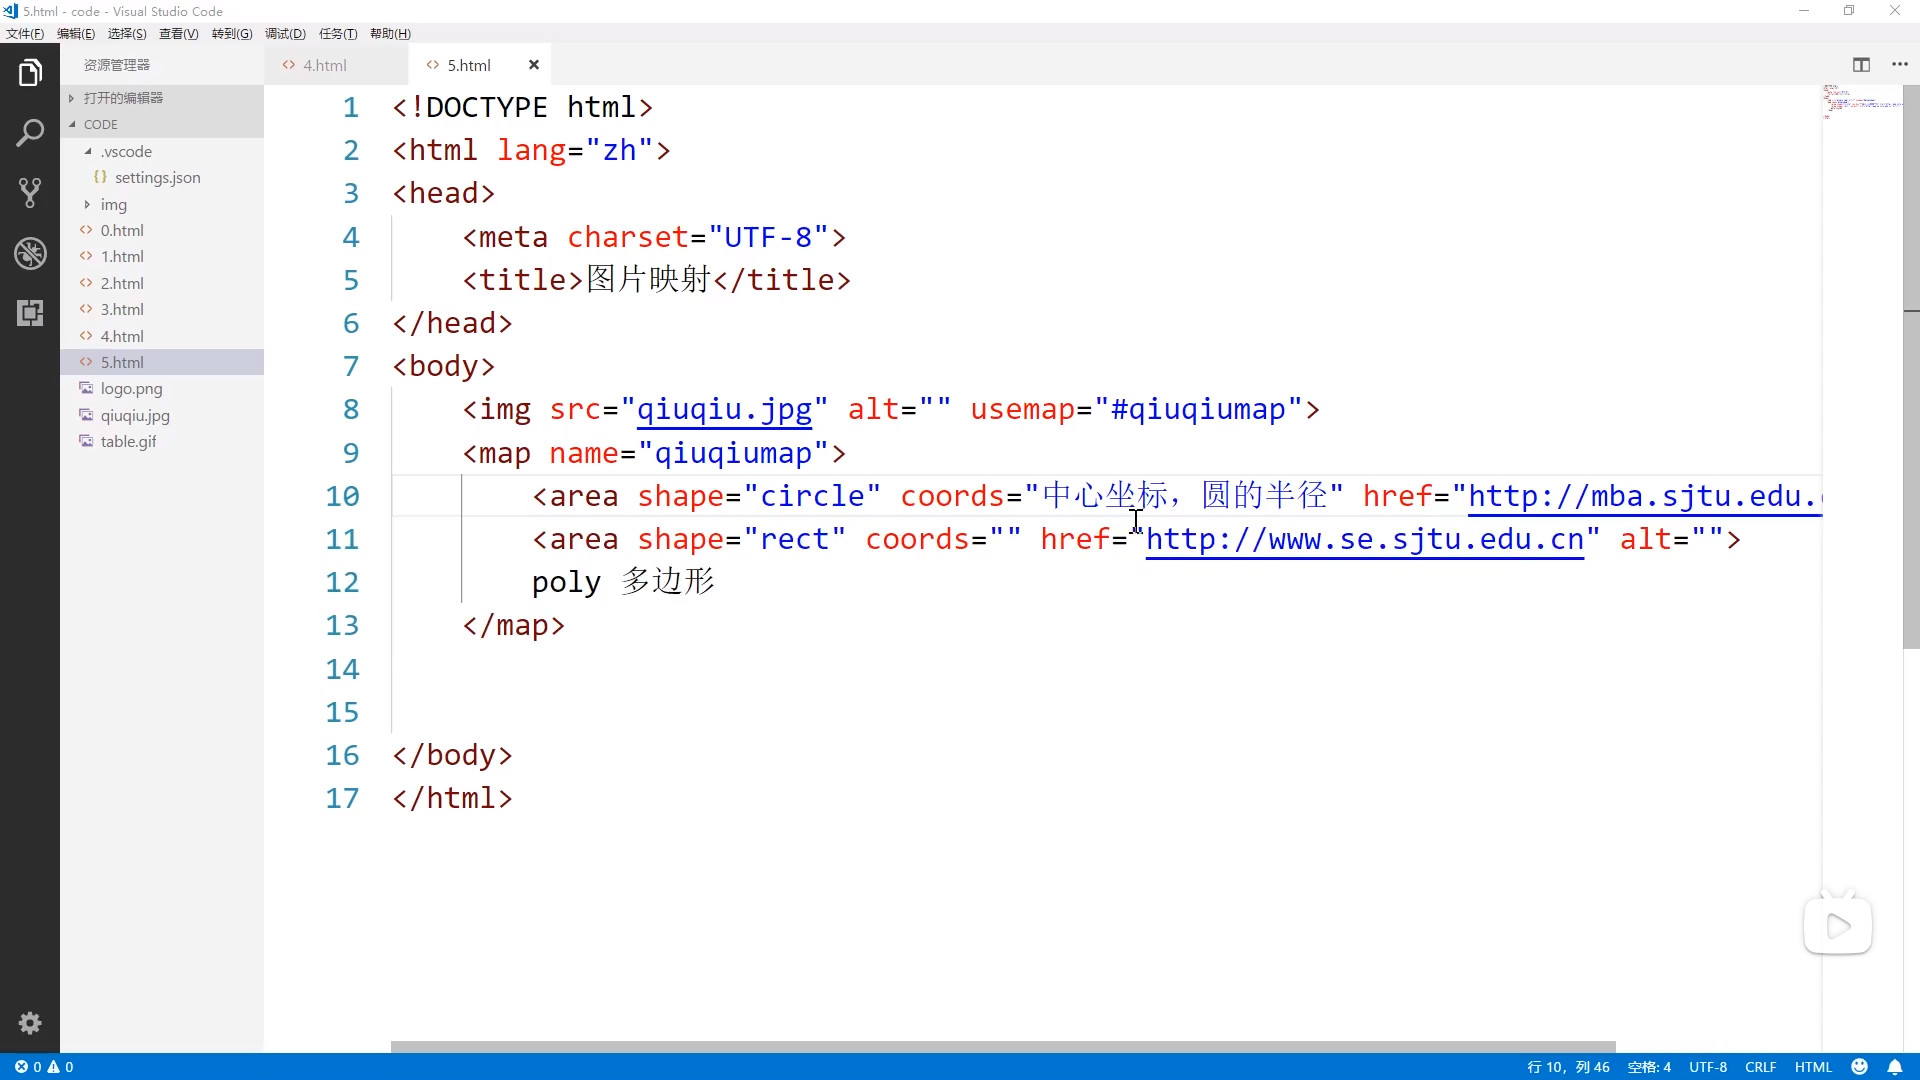Click the notifications bell in status bar
Screen dimensions: 1920x1080
(1894, 1067)
